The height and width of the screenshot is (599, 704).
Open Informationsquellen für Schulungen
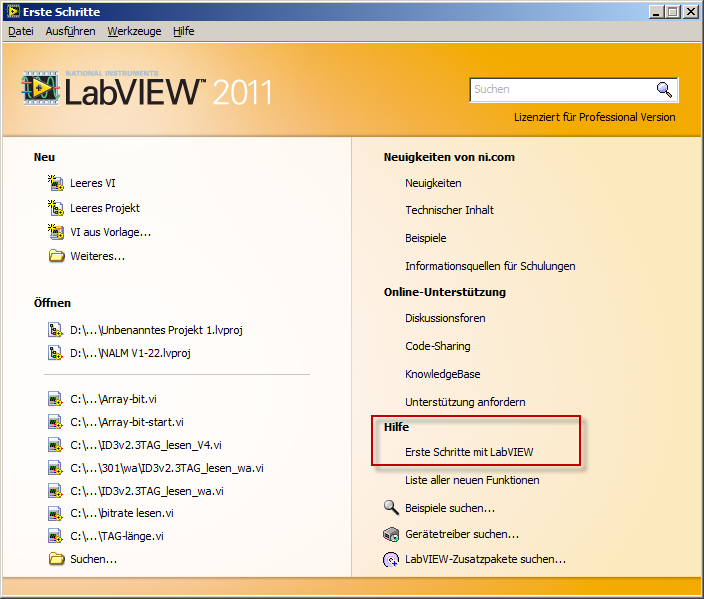[x=490, y=266]
